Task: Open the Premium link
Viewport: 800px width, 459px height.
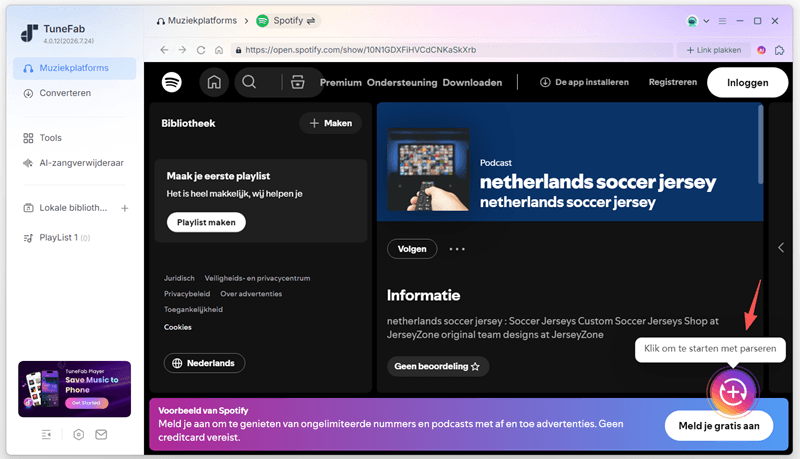Action: pos(341,83)
